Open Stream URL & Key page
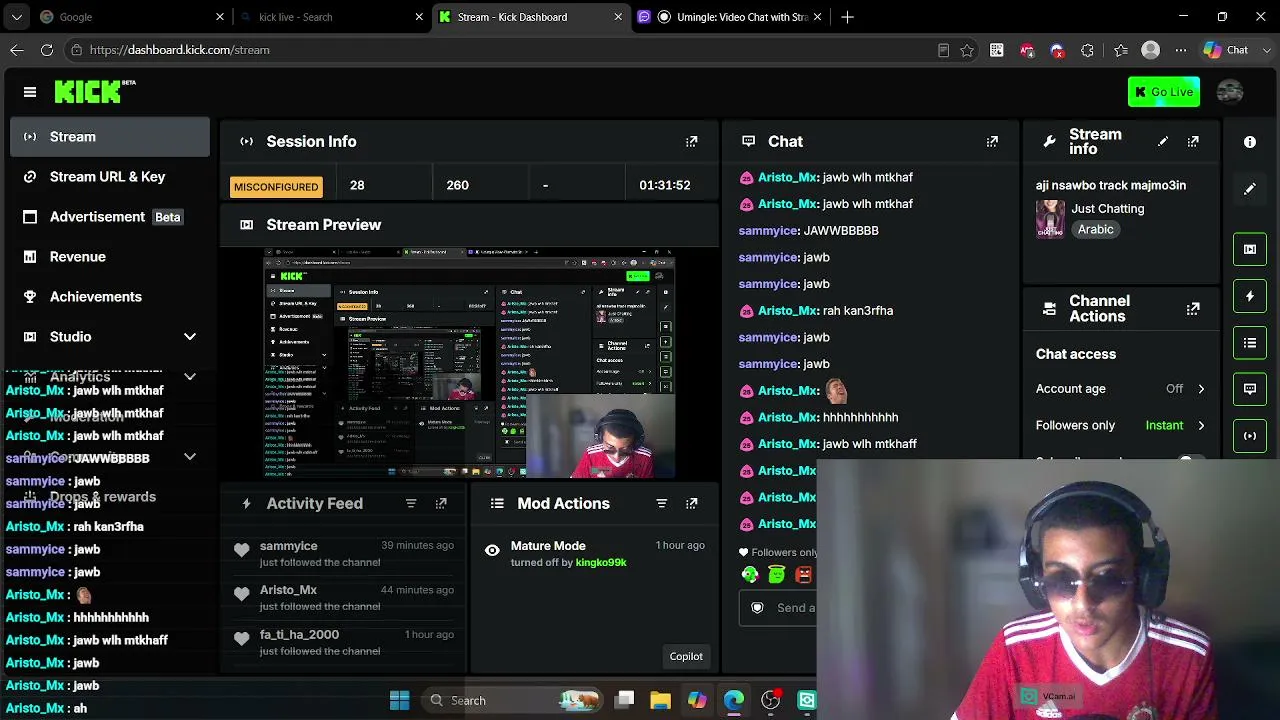This screenshot has height=720, width=1280. (x=110, y=177)
